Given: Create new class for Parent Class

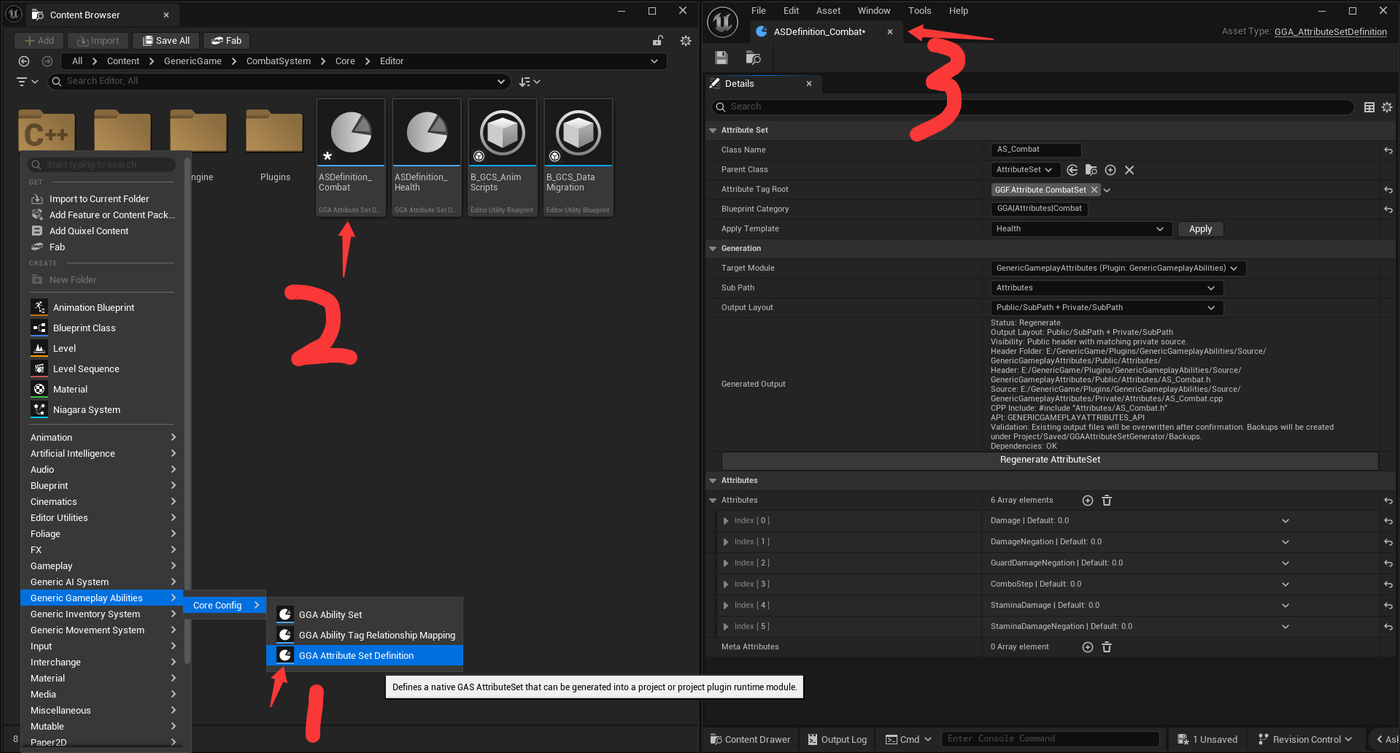Looking at the screenshot, I should click(x=1110, y=170).
